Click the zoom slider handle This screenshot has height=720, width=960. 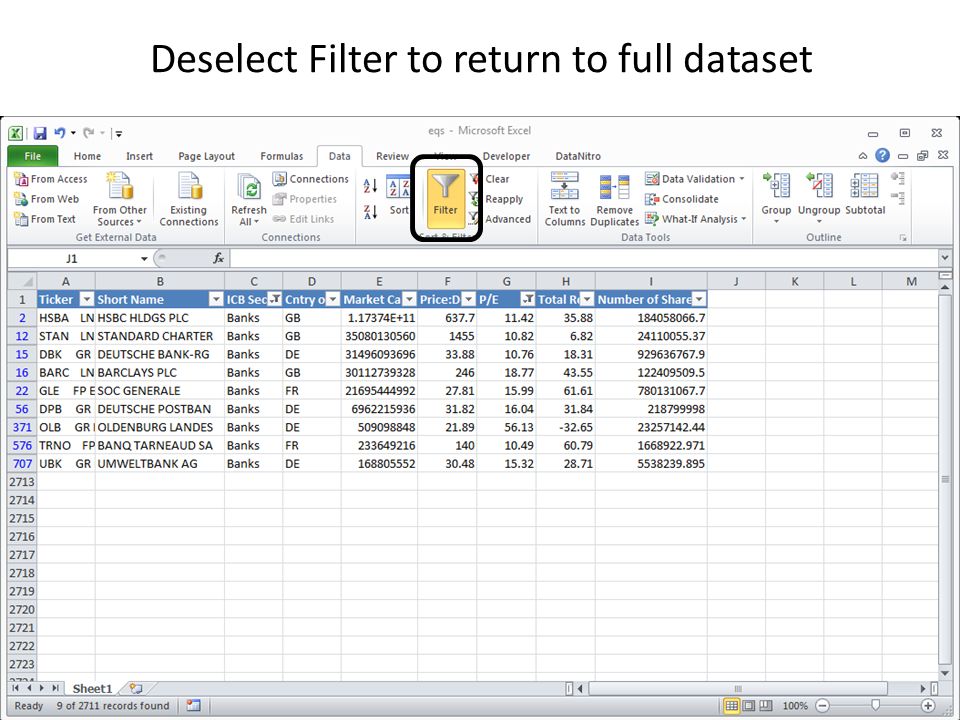pos(876,705)
